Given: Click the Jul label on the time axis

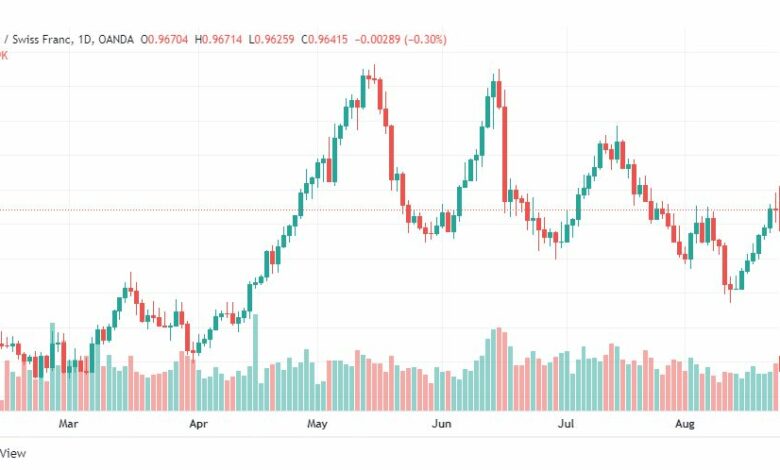Looking at the screenshot, I should pyautogui.click(x=566, y=424).
